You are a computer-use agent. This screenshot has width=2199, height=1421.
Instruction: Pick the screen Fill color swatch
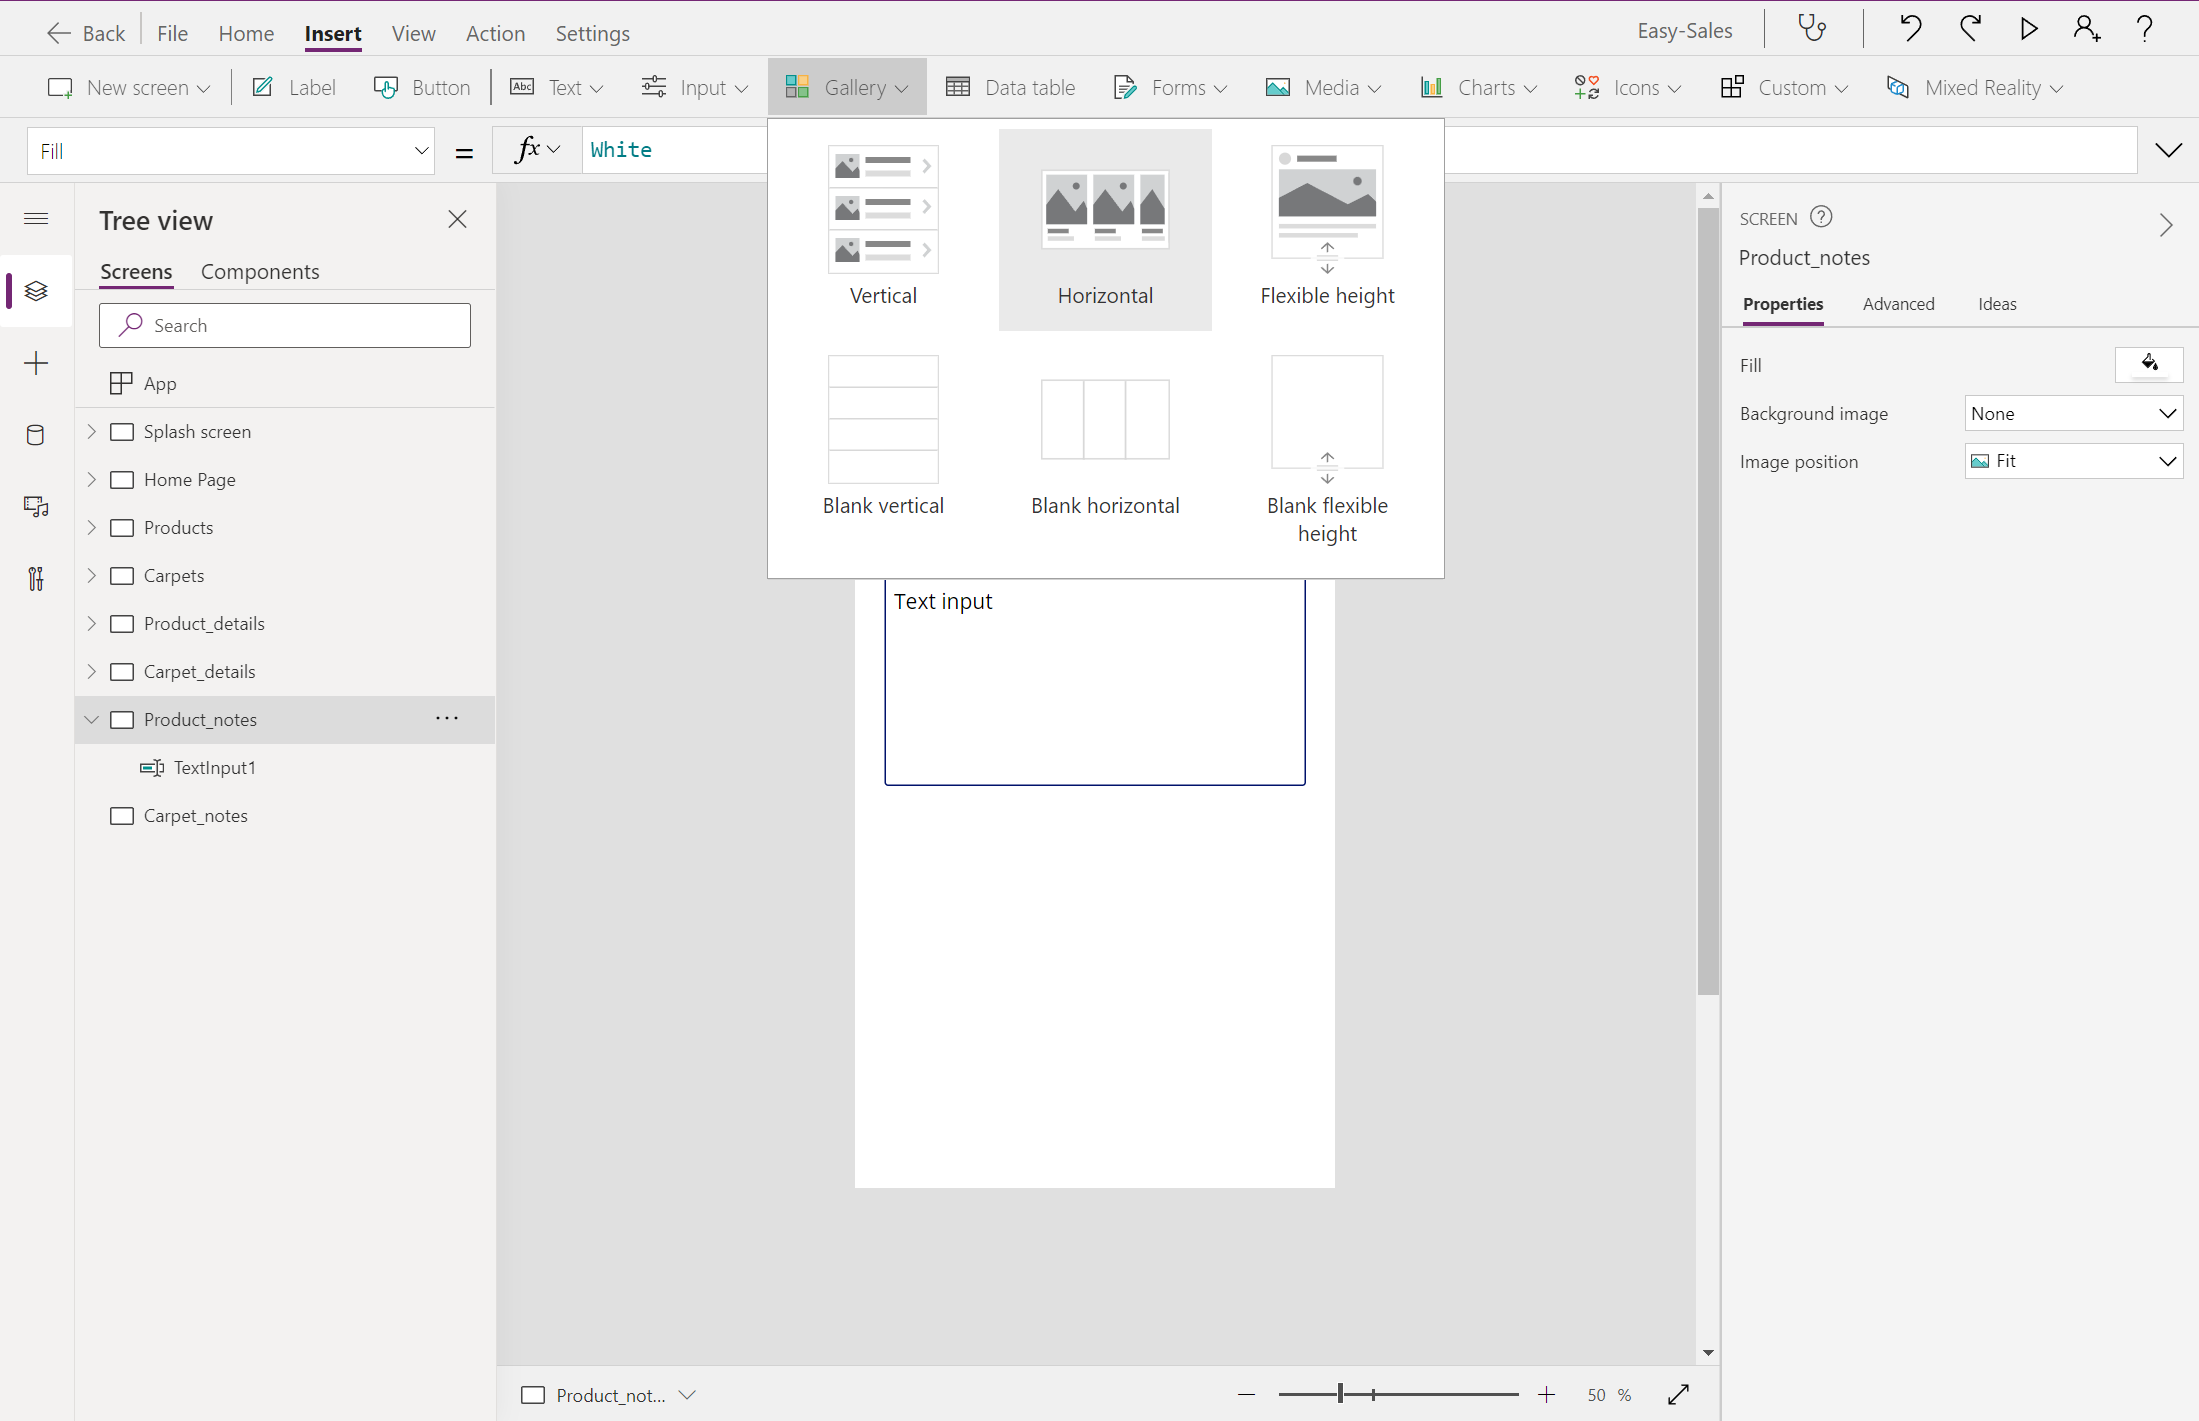(x=2148, y=365)
